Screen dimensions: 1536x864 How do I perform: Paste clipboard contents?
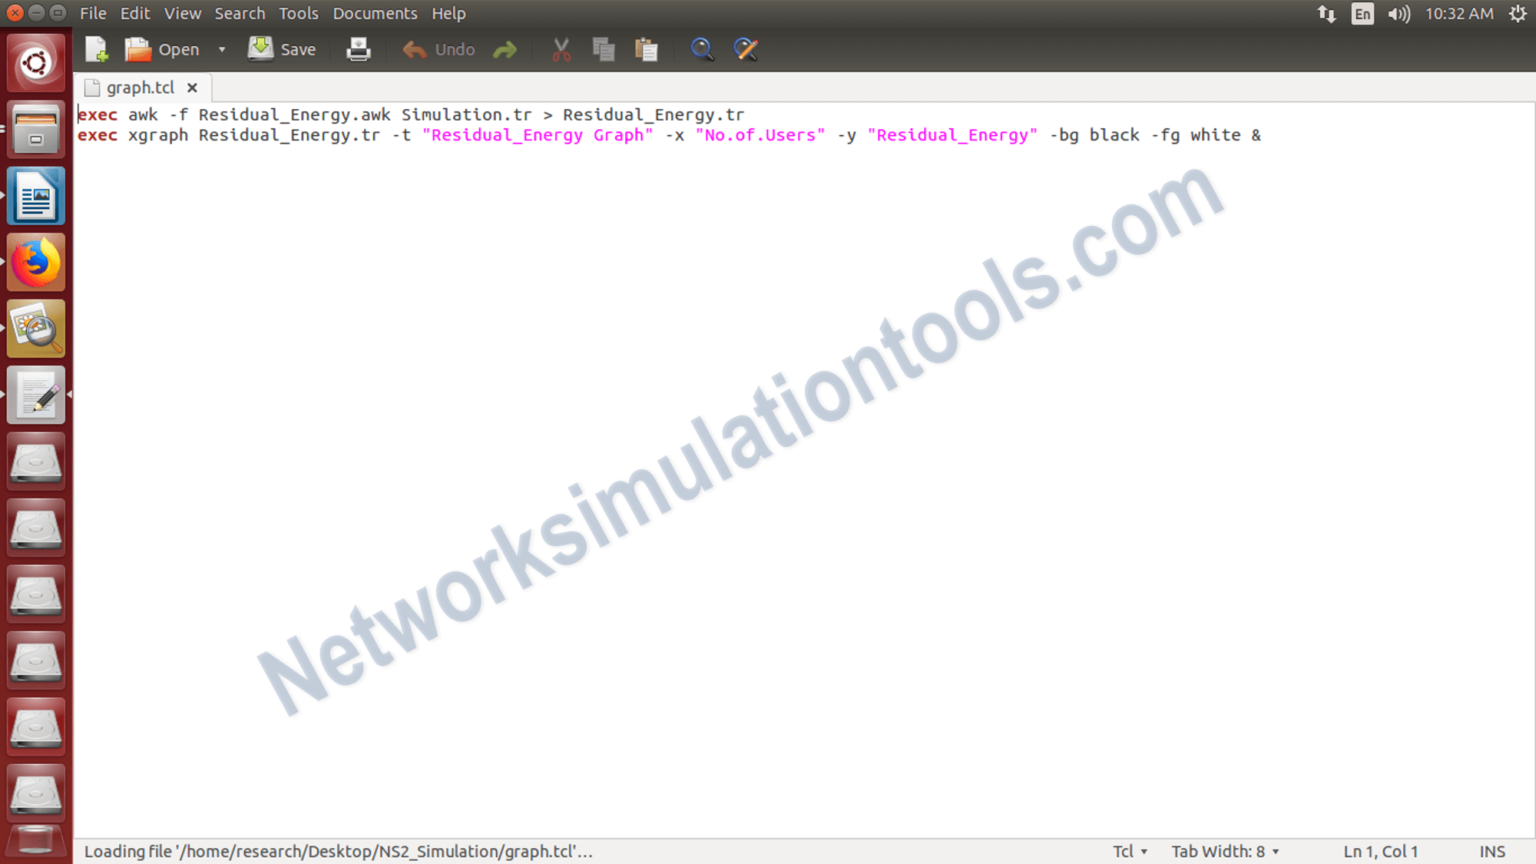(646, 48)
